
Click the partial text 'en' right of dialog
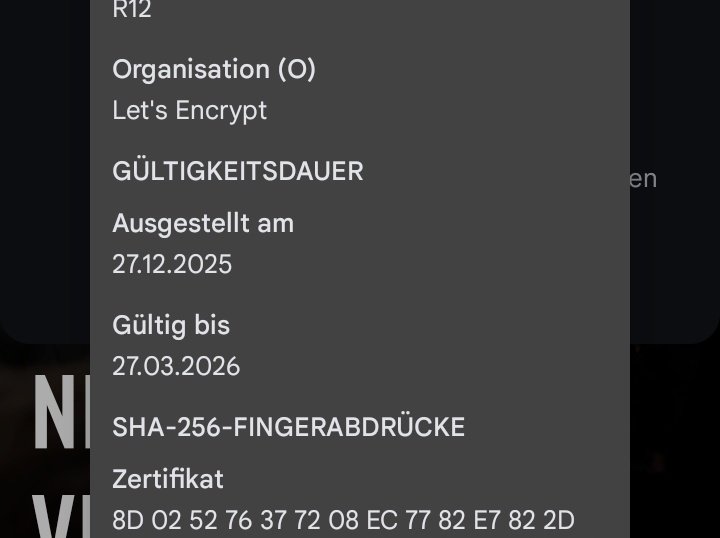pyautogui.click(x=643, y=179)
